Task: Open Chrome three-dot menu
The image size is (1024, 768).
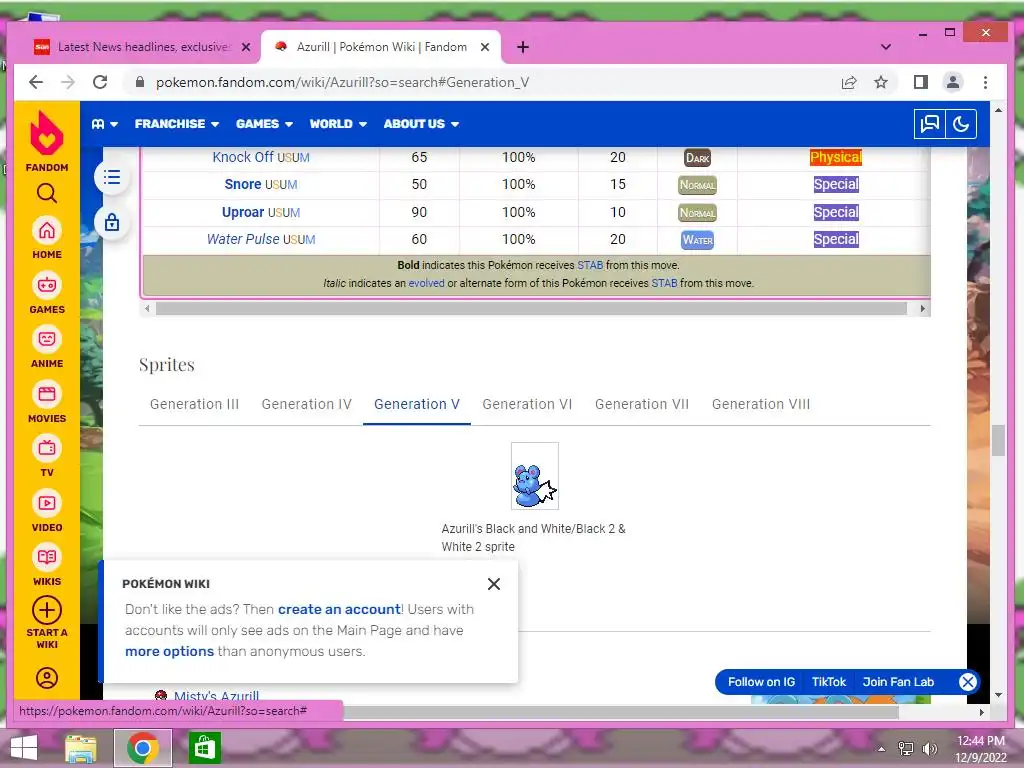Action: [985, 82]
